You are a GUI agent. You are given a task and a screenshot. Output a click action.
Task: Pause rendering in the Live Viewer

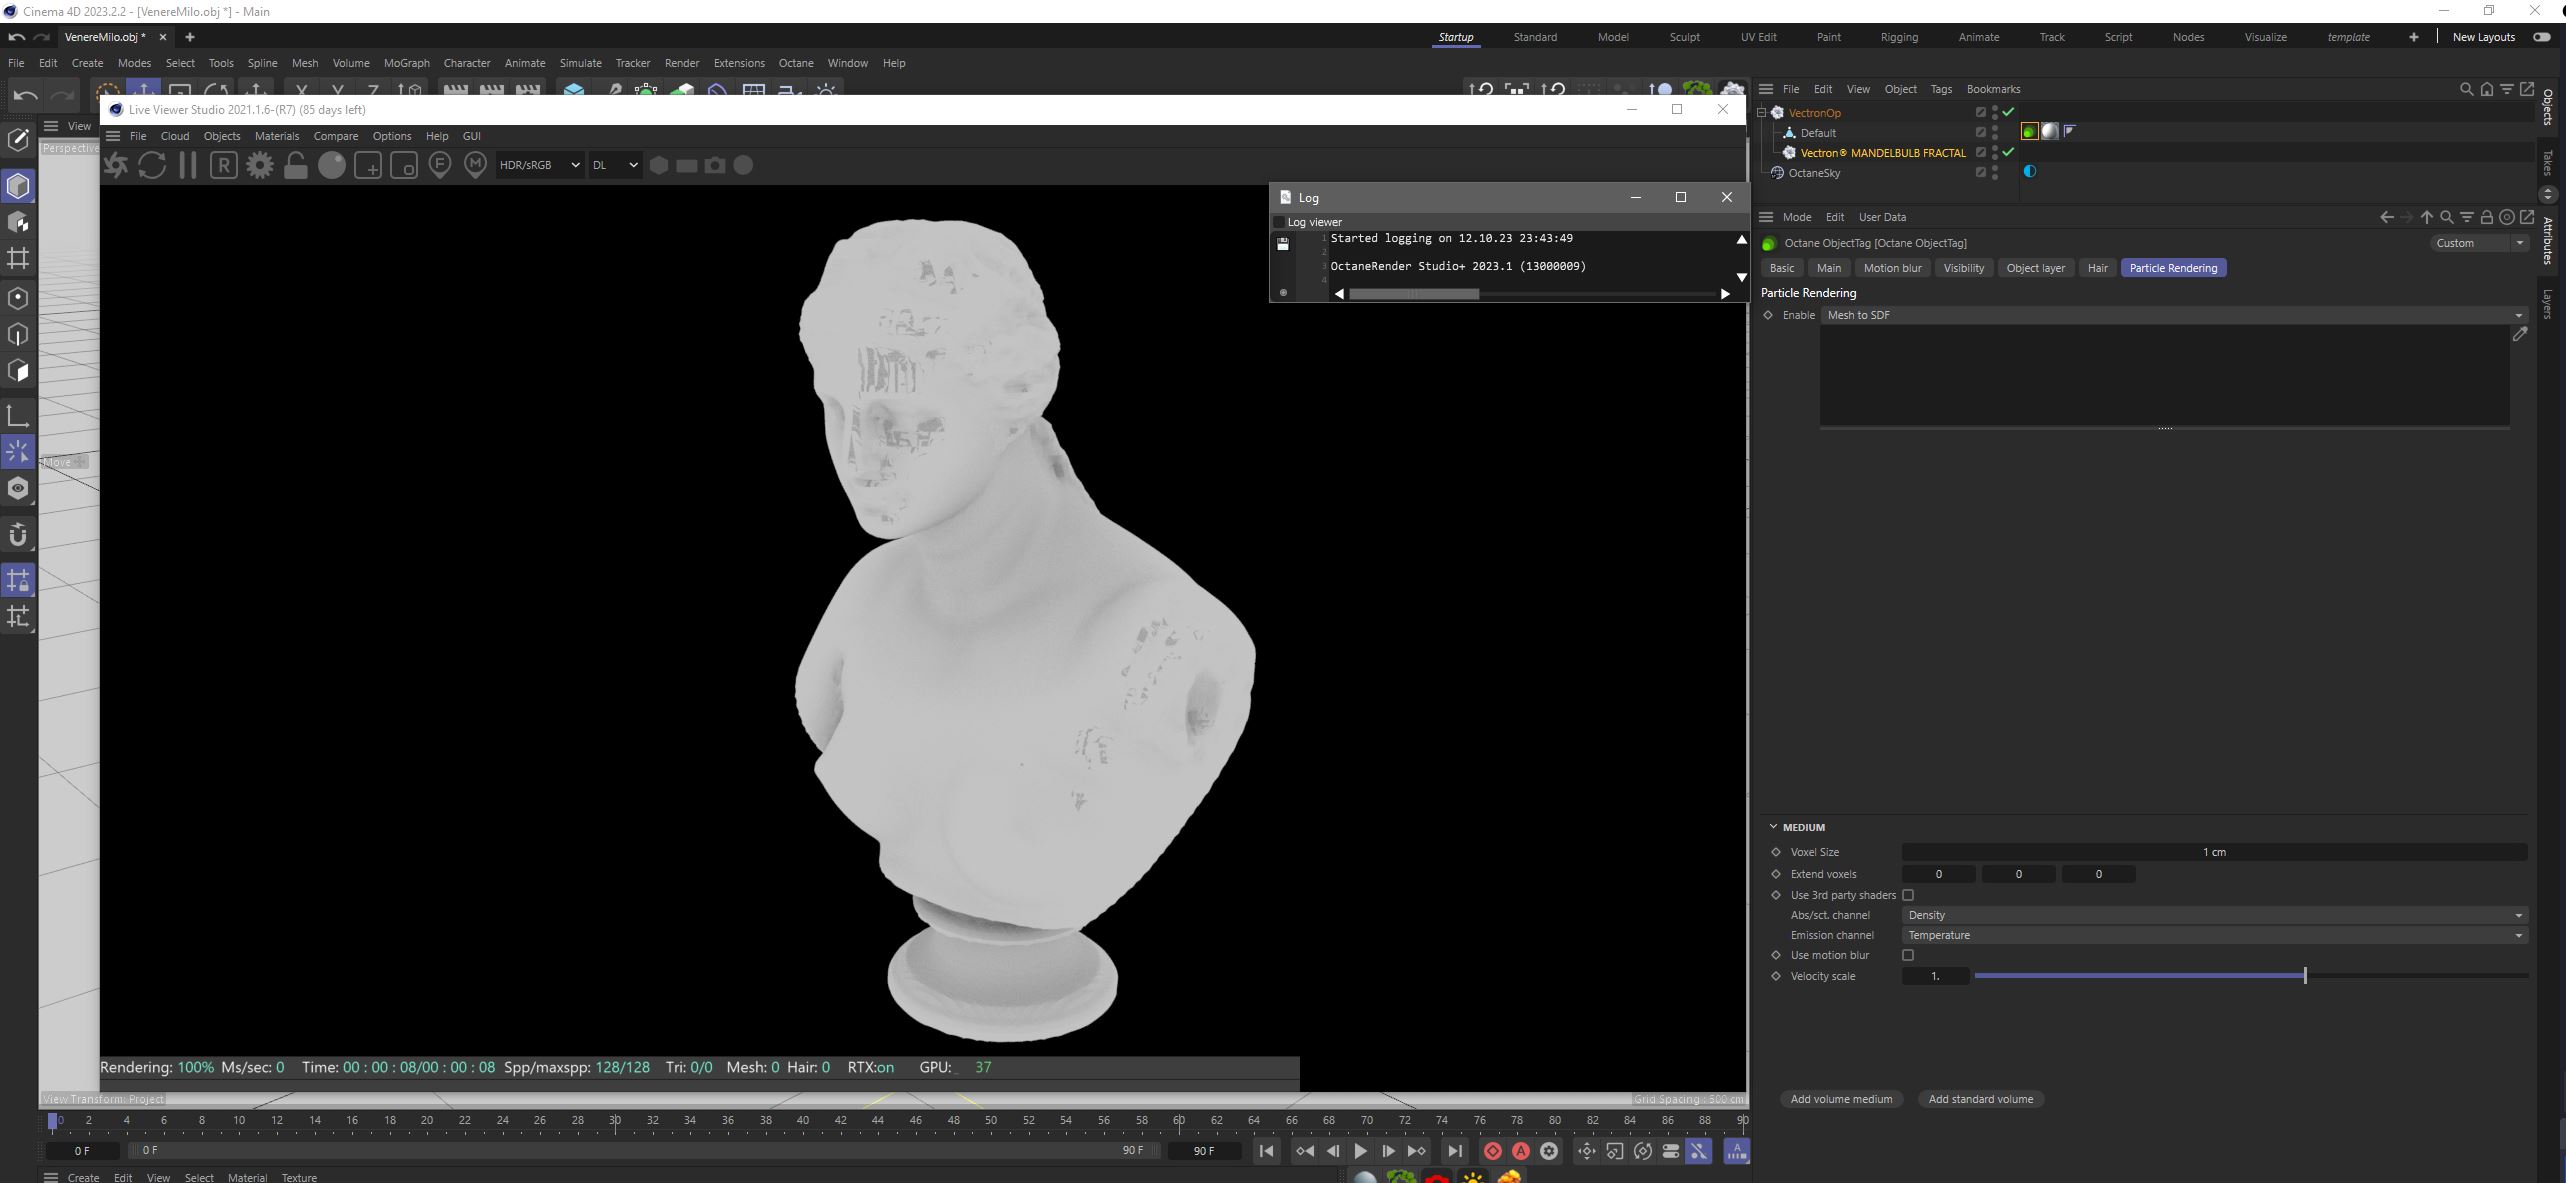click(x=187, y=165)
